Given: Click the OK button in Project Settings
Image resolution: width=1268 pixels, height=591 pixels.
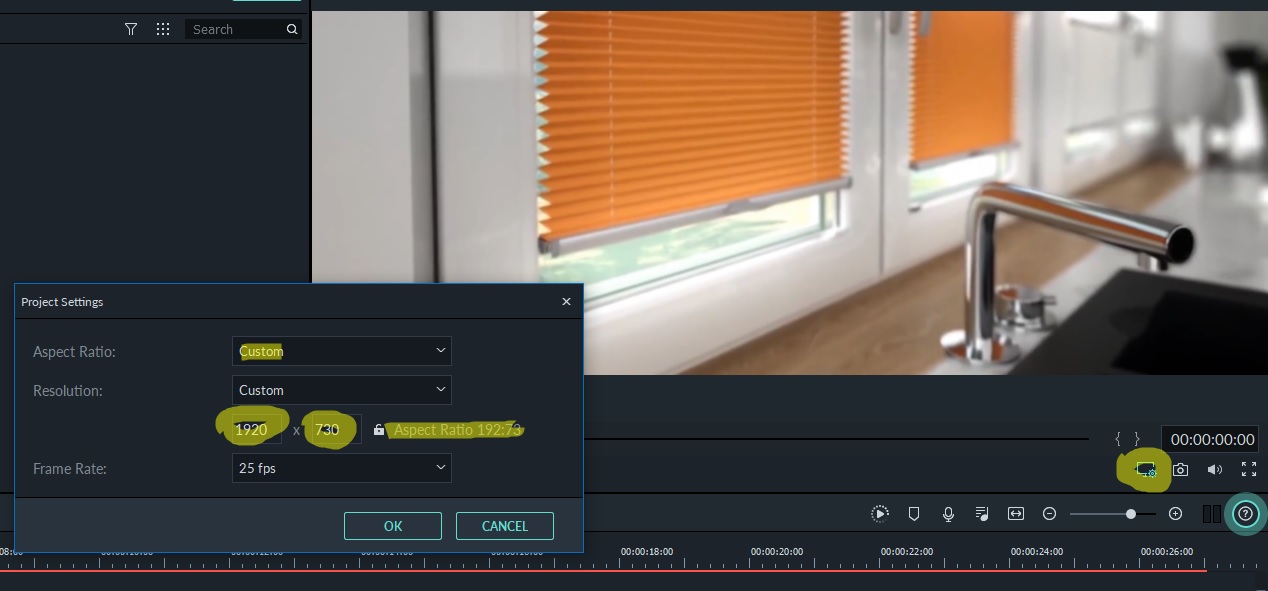Looking at the screenshot, I should (393, 526).
